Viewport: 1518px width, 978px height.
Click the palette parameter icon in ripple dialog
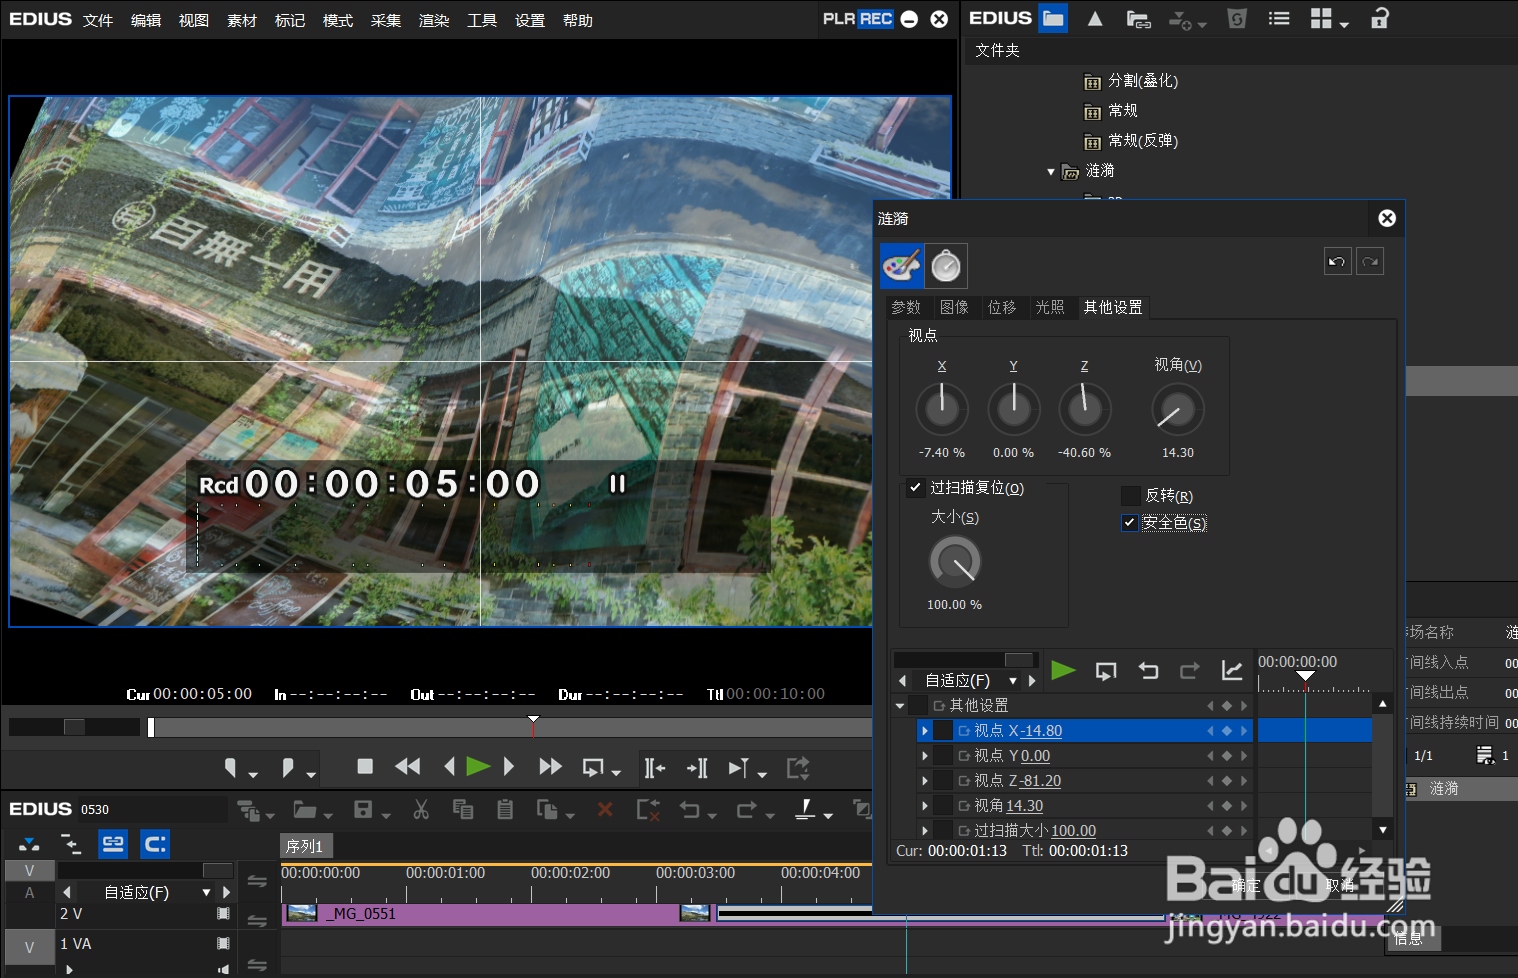tap(902, 266)
